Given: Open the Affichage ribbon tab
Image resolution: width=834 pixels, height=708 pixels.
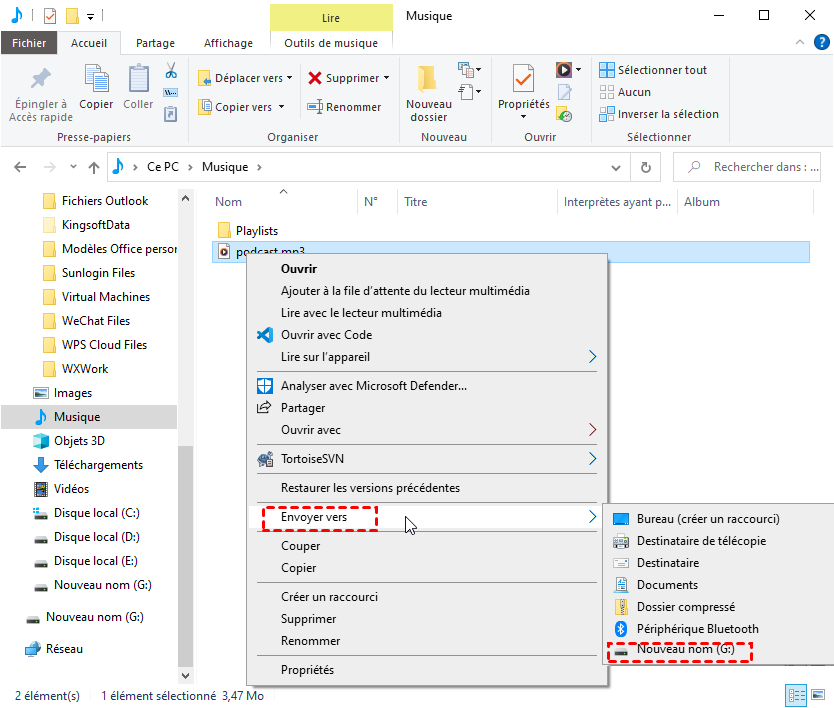Looking at the screenshot, I should coord(228,43).
